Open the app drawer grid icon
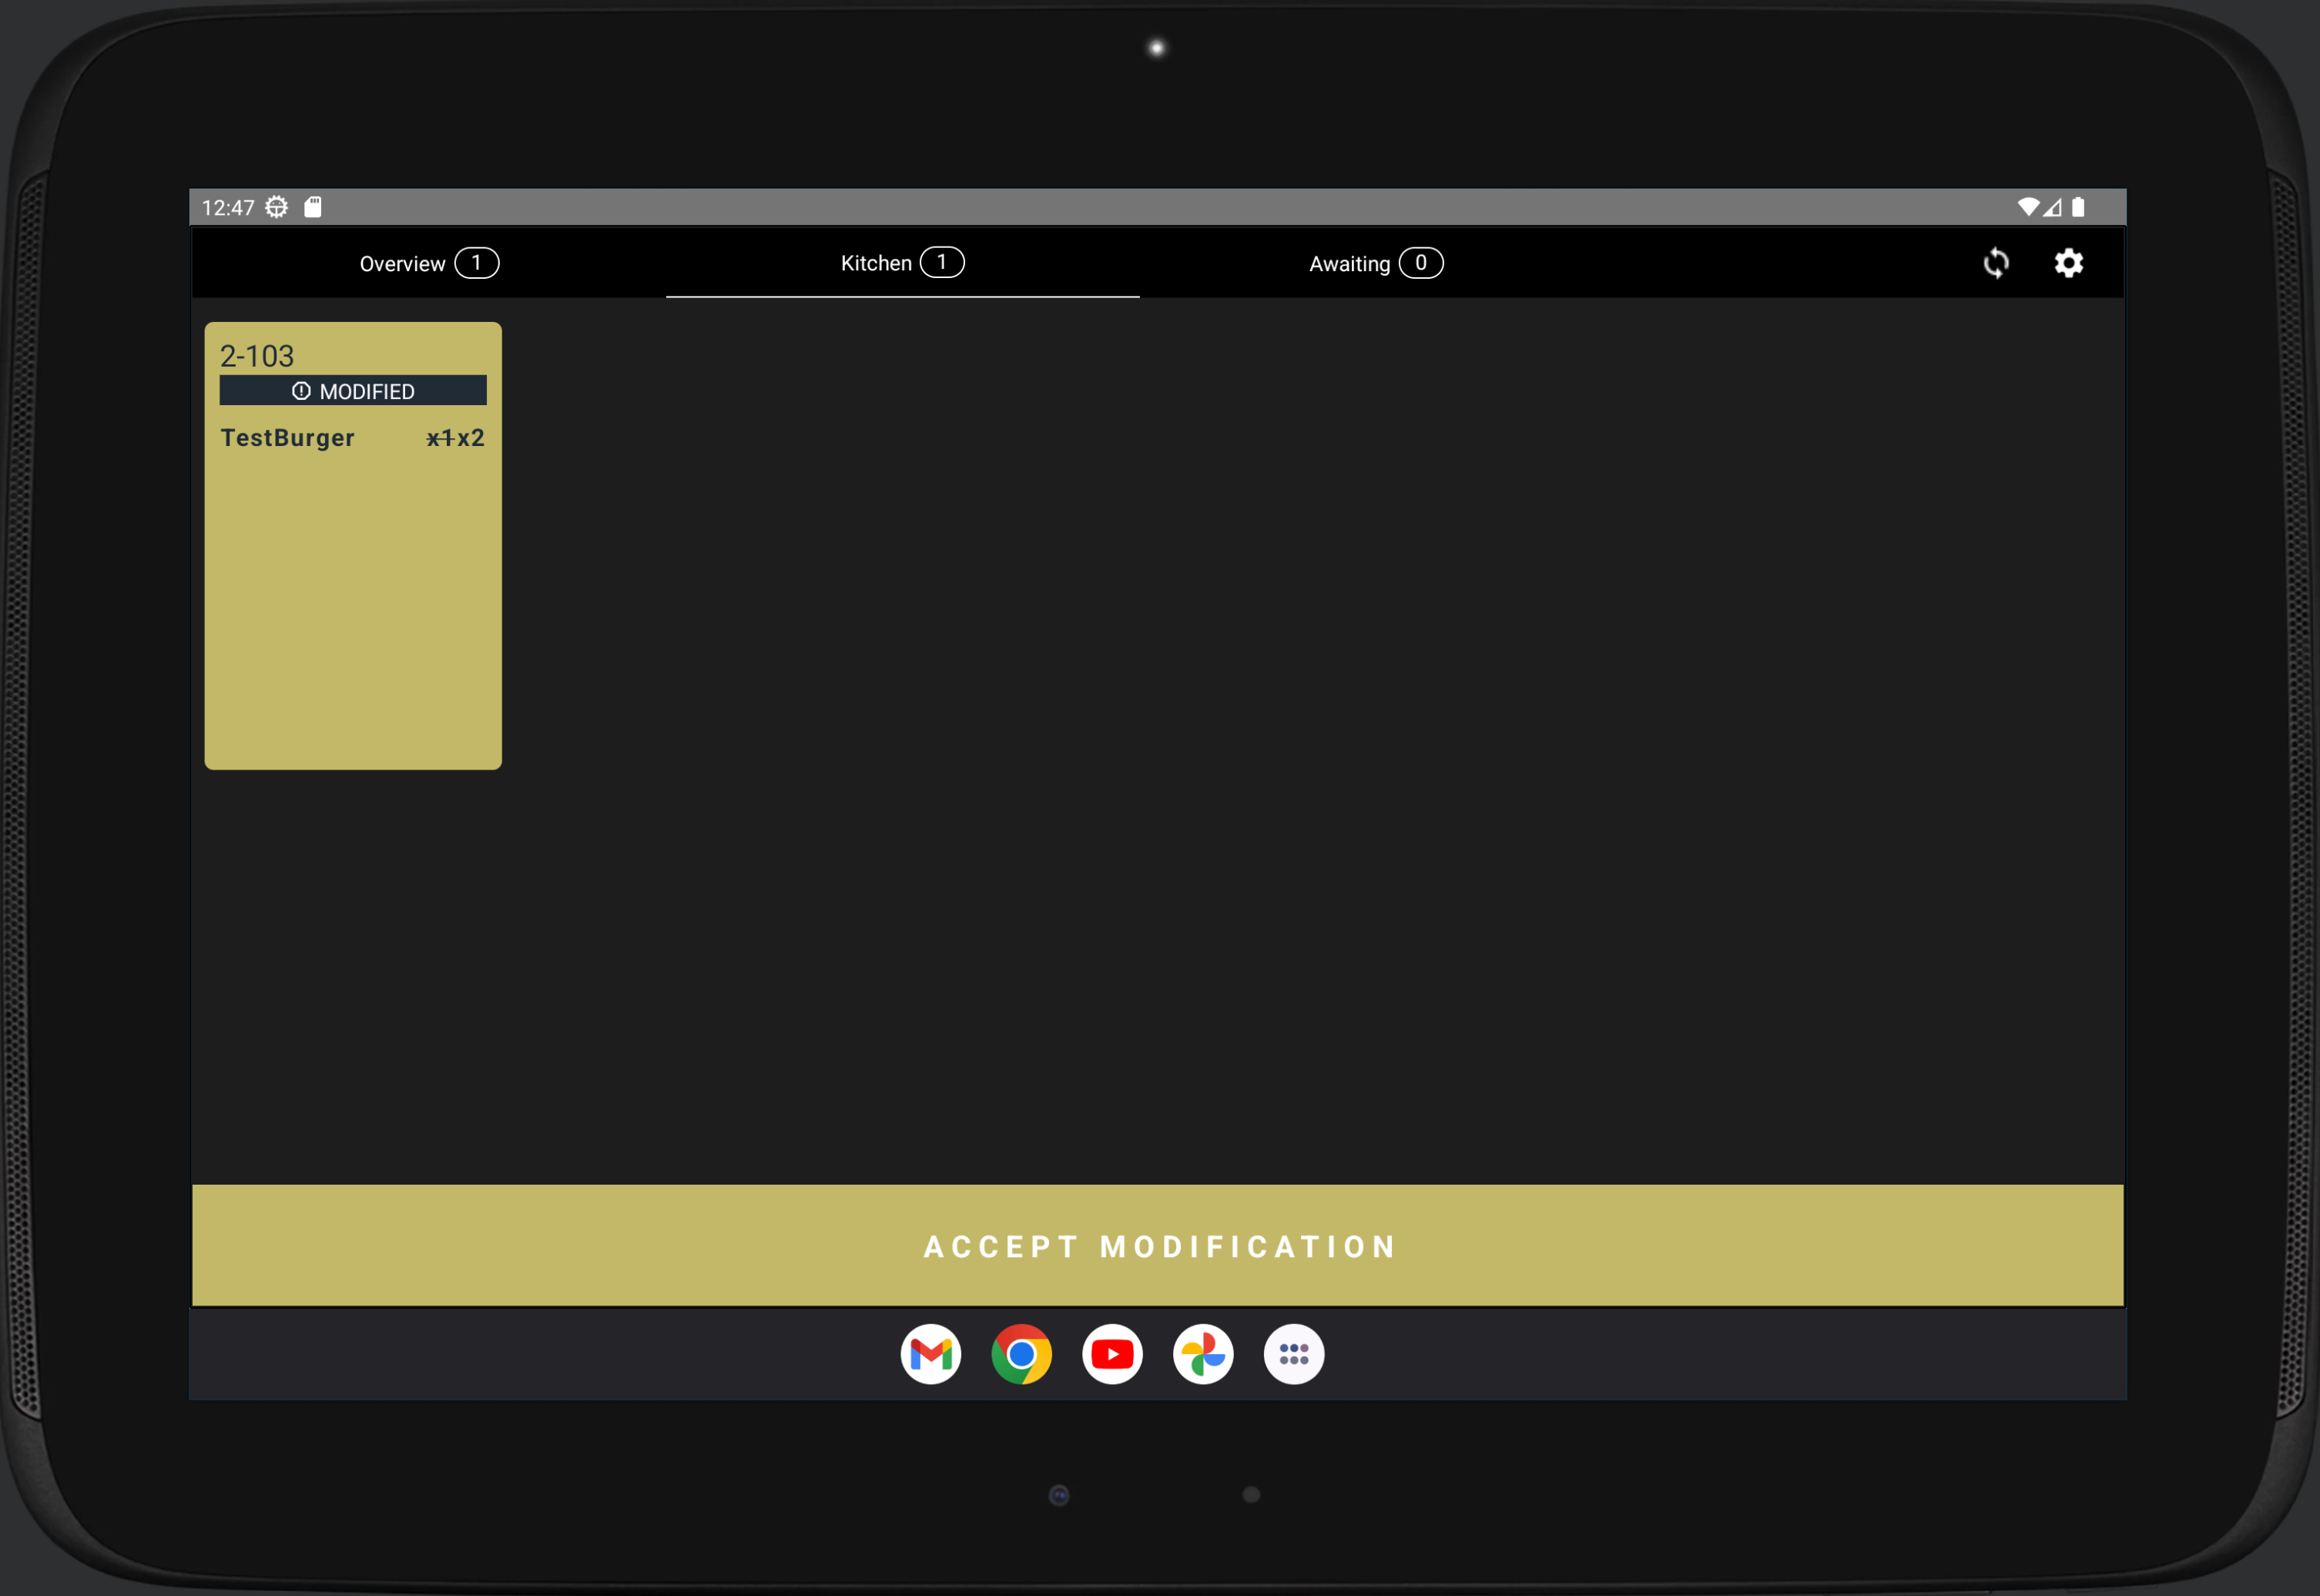2320x1596 pixels. pyautogui.click(x=1294, y=1354)
